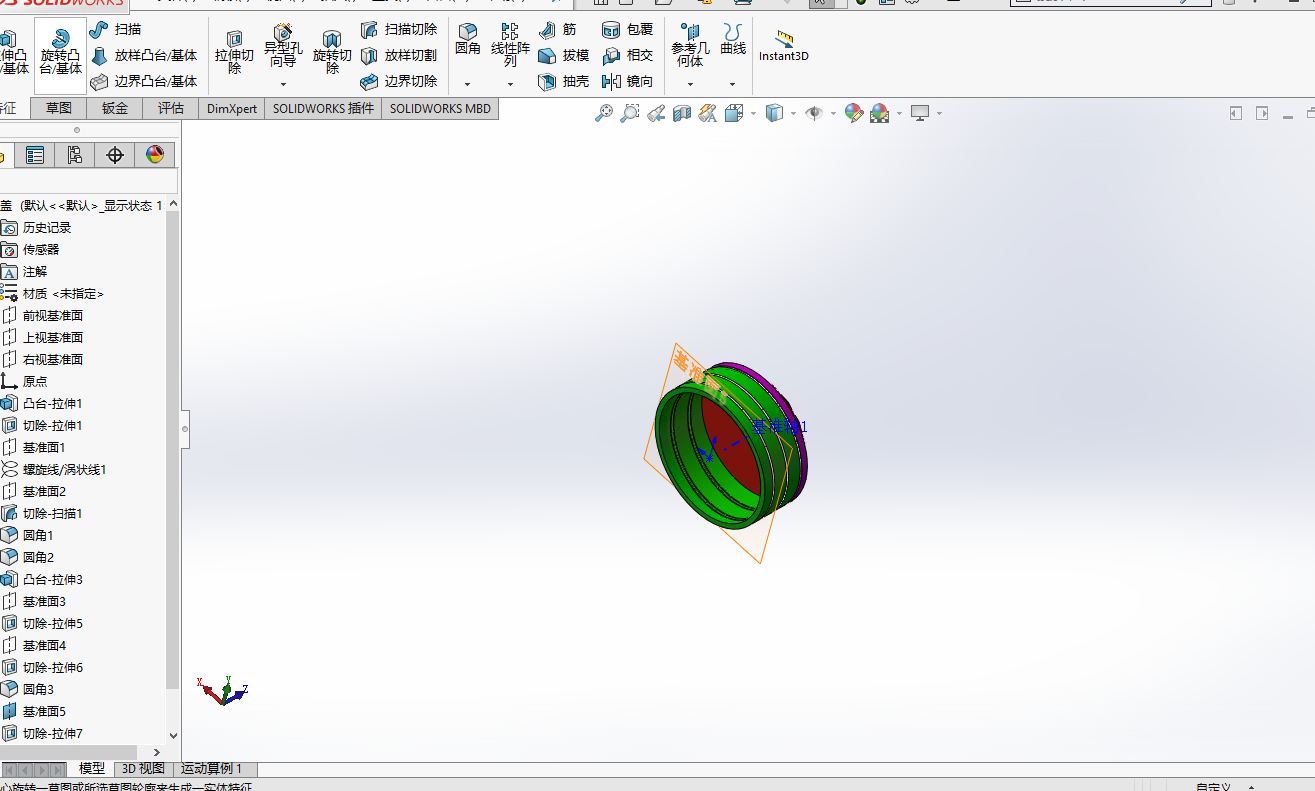Screen dimensions: 1315x791
Task: Click feature tree scroll down arrow
Action: tap(174, 735)
